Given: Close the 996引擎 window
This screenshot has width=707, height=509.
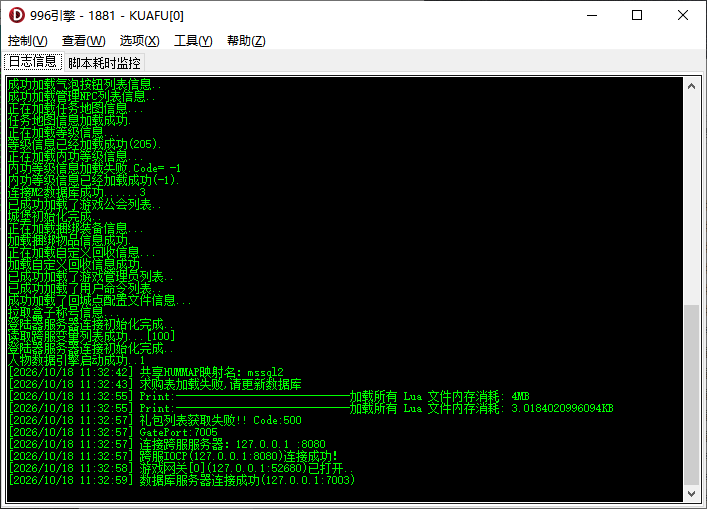Looking at the screenshot, I should 683,15.
